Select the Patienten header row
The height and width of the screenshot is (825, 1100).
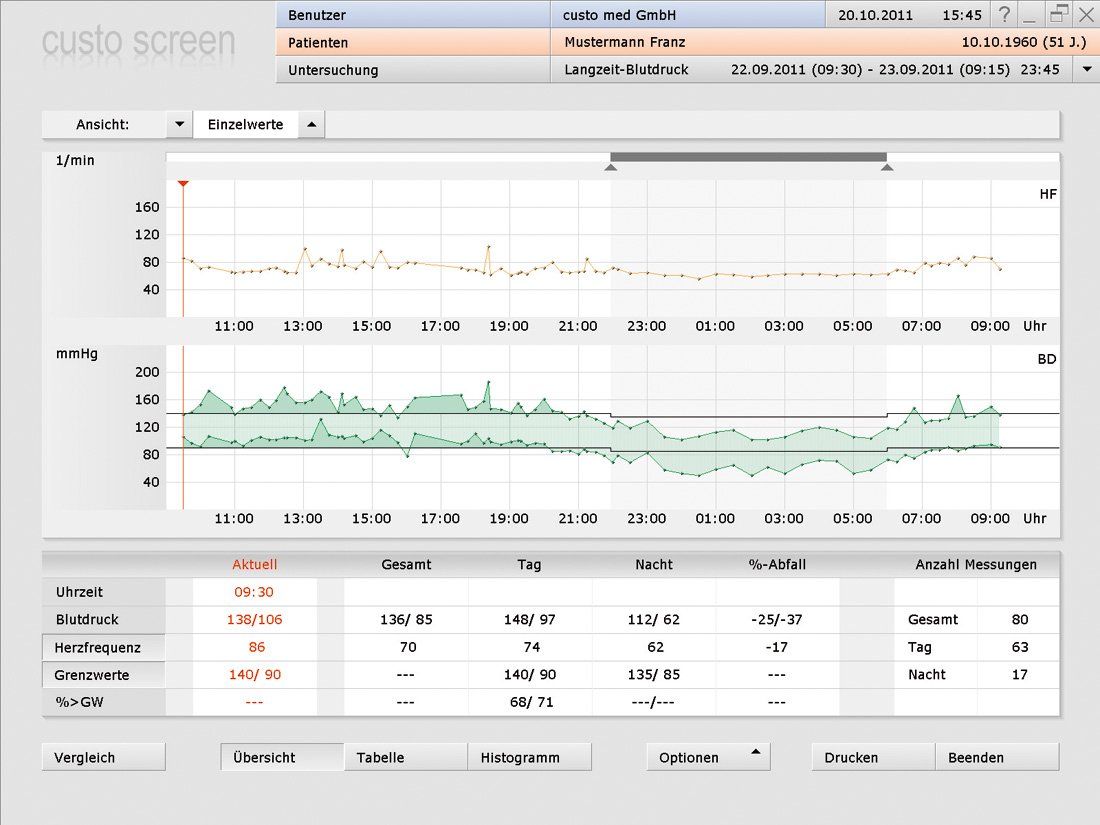412,43
